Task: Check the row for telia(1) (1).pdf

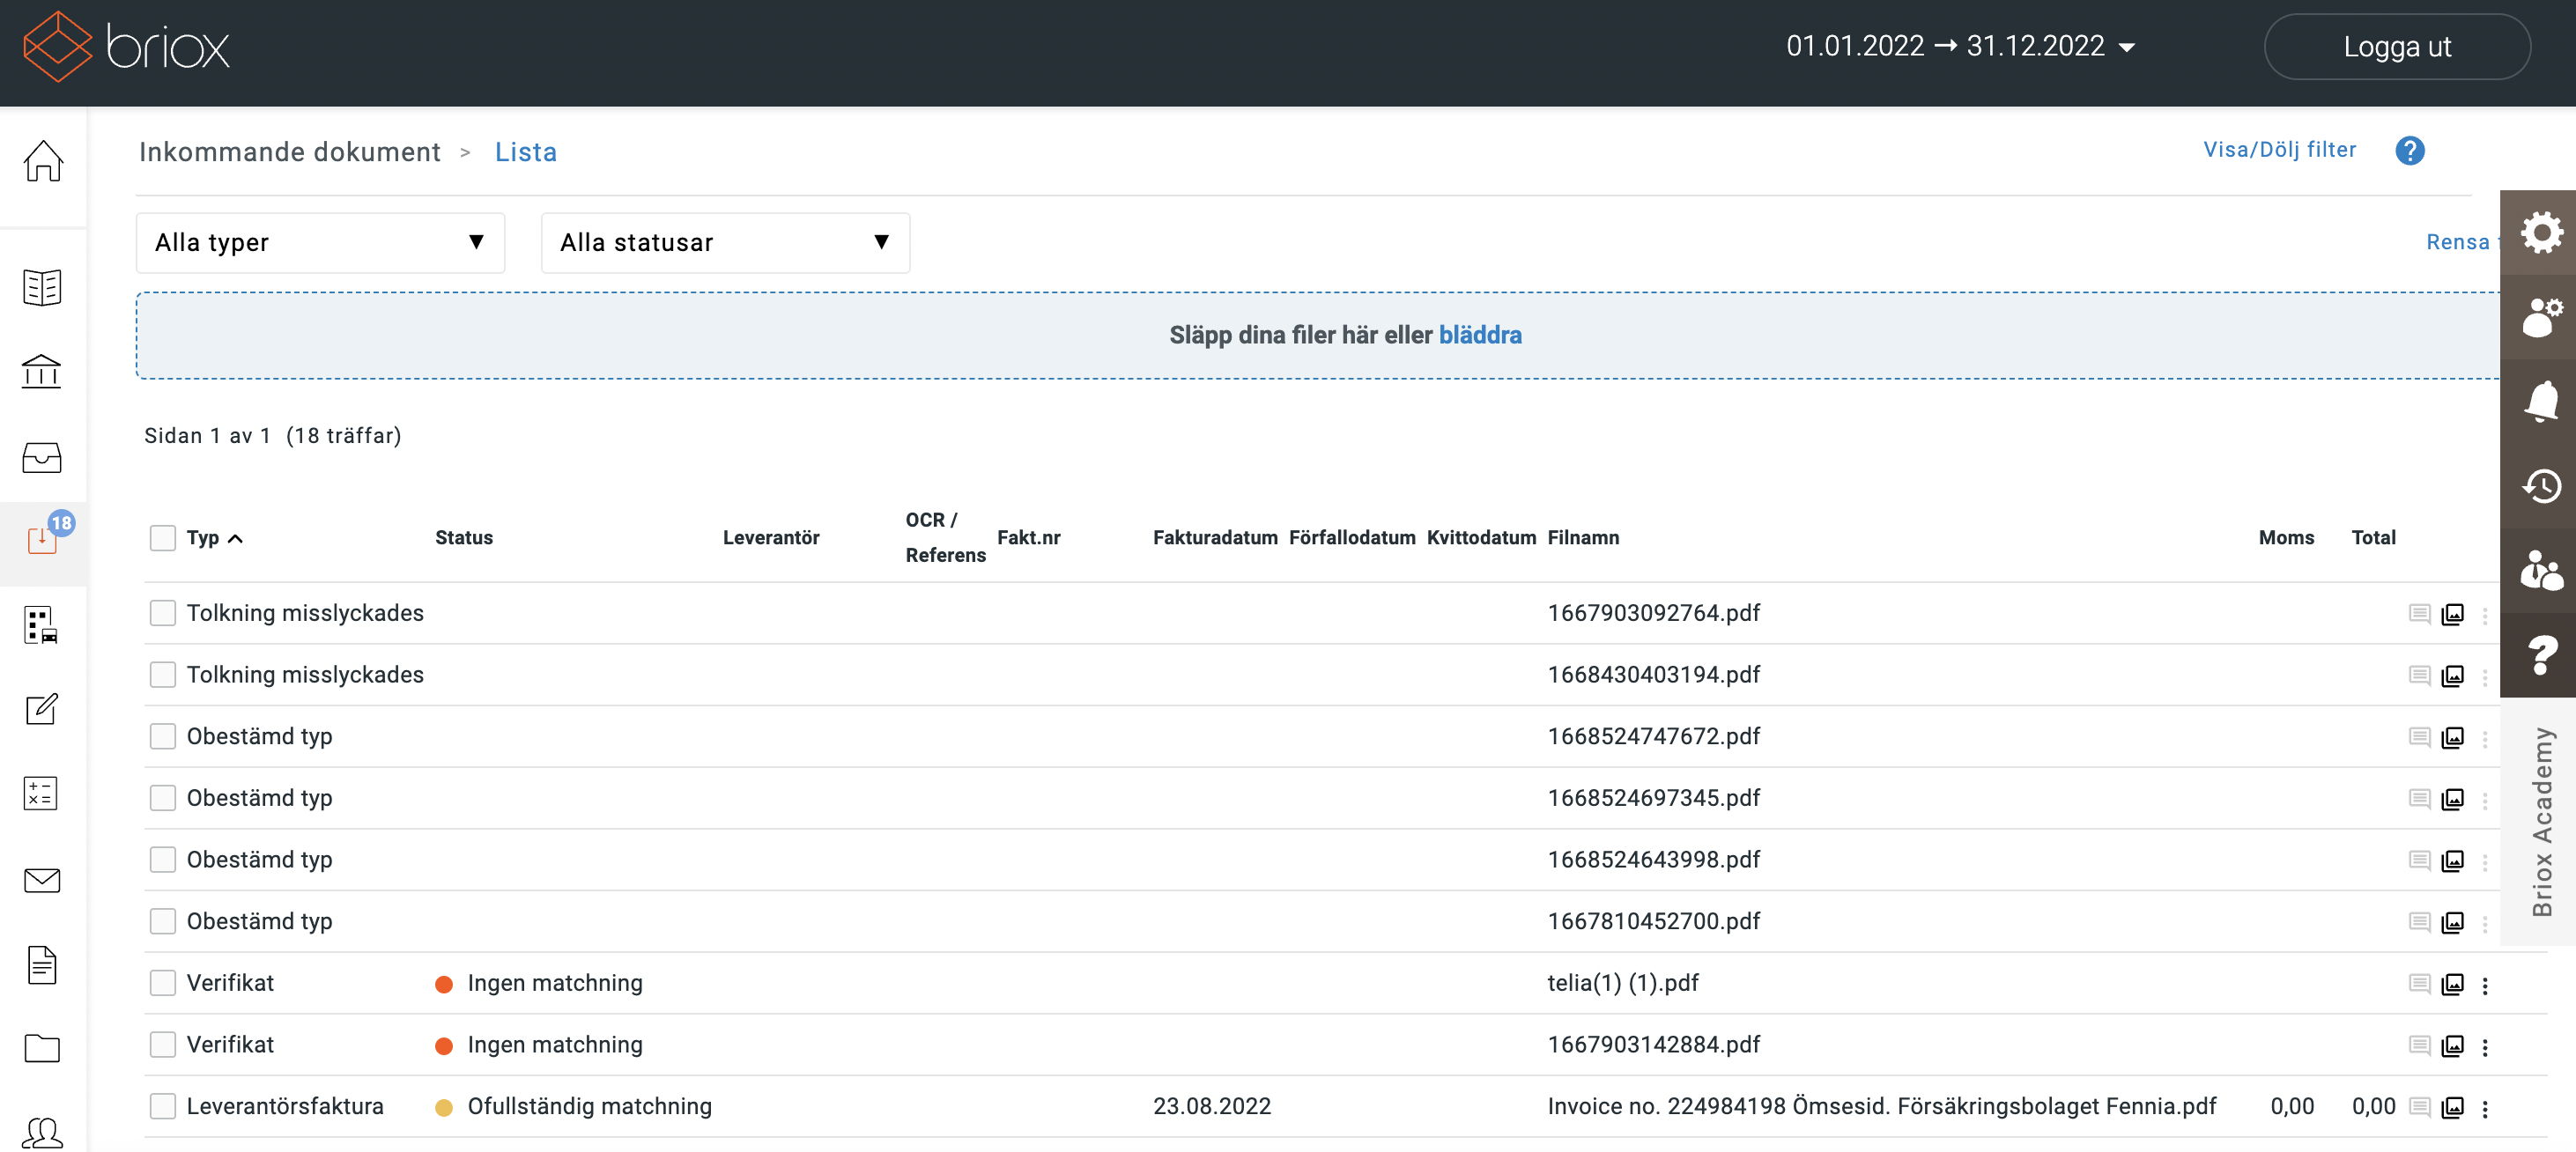Action: (x=163, y=983)
